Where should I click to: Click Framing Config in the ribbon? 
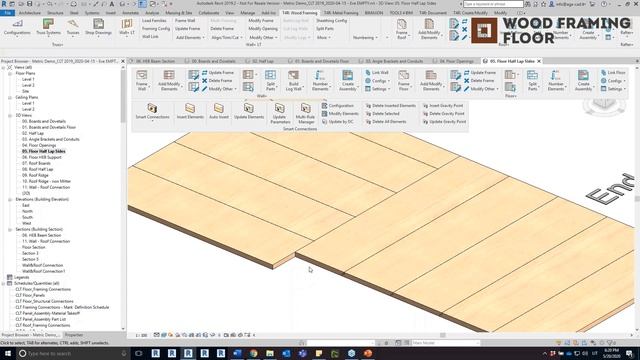156,29
